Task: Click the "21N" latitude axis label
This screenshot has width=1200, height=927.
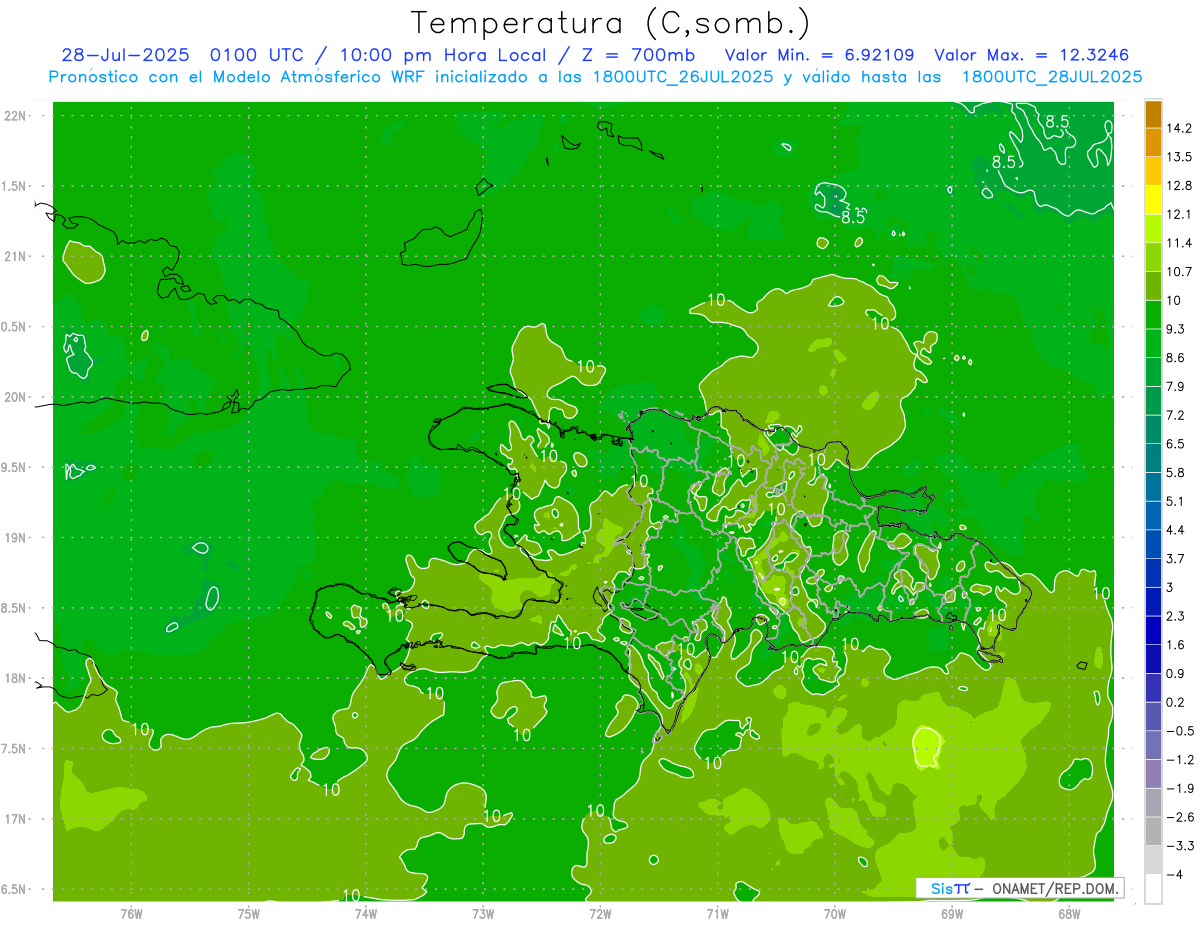Action: click(17, 257)
